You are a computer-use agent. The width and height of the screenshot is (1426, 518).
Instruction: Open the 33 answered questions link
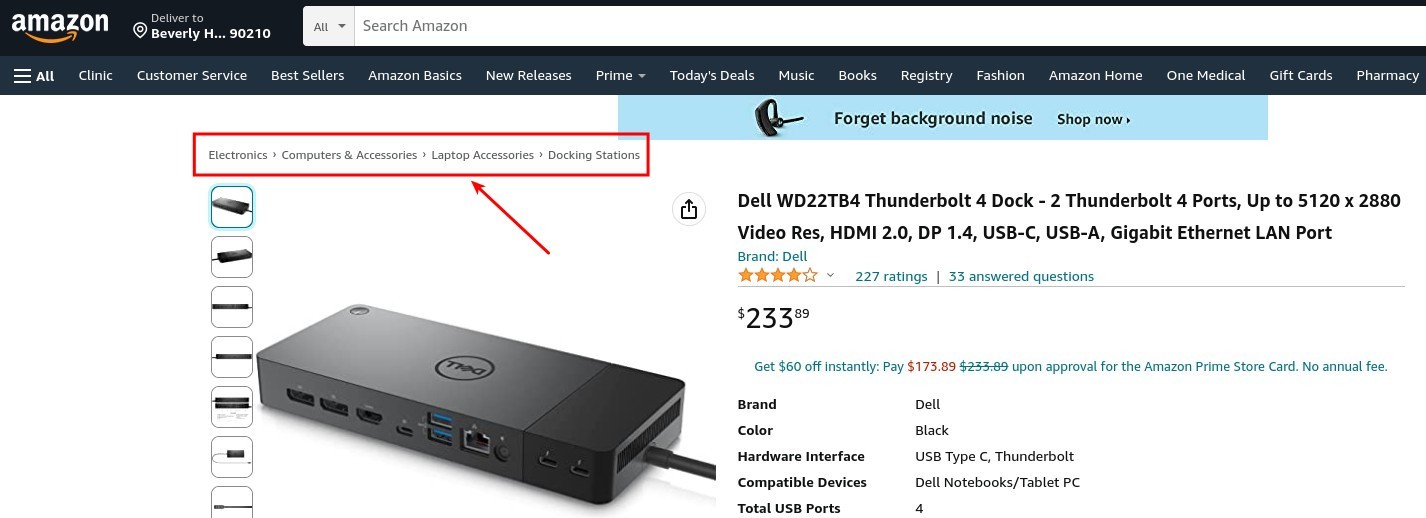pos(1021,276)
